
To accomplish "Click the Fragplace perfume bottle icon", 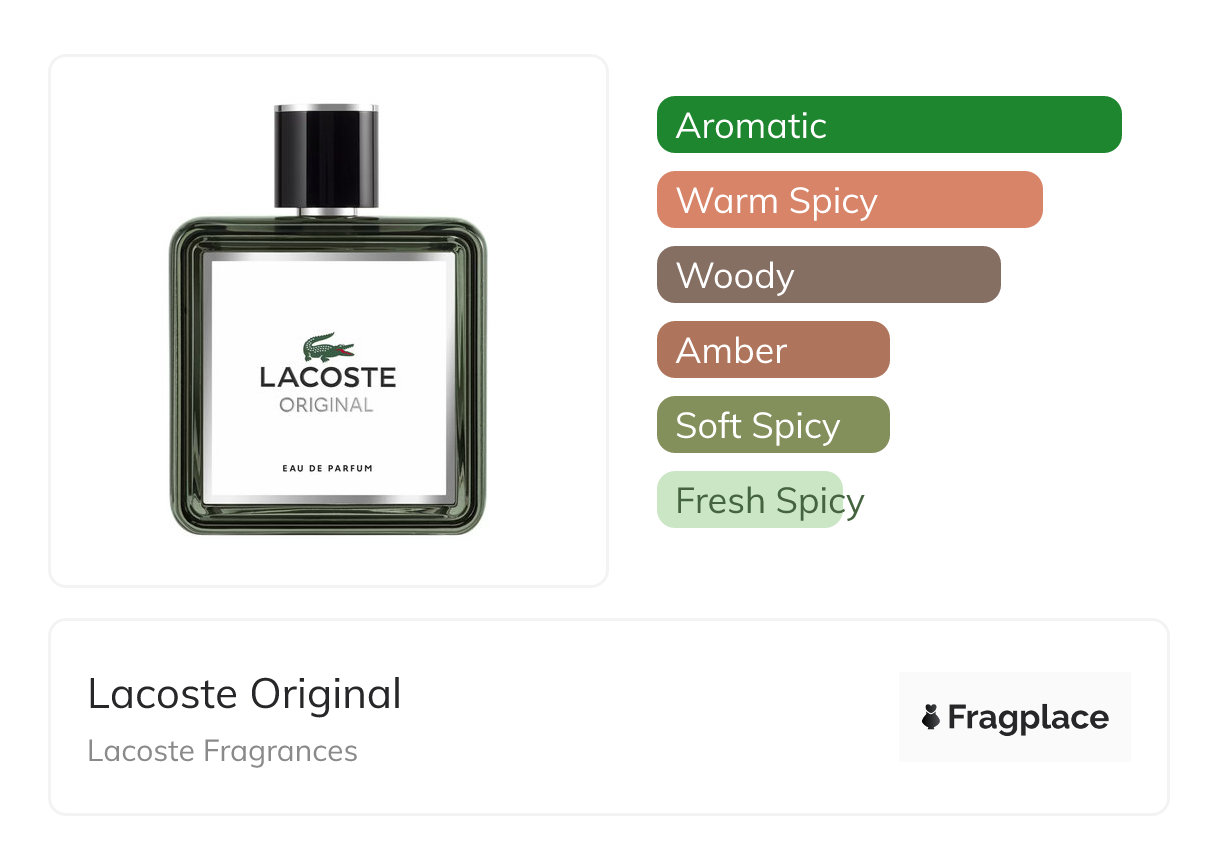I will click(x=931, y=717).
